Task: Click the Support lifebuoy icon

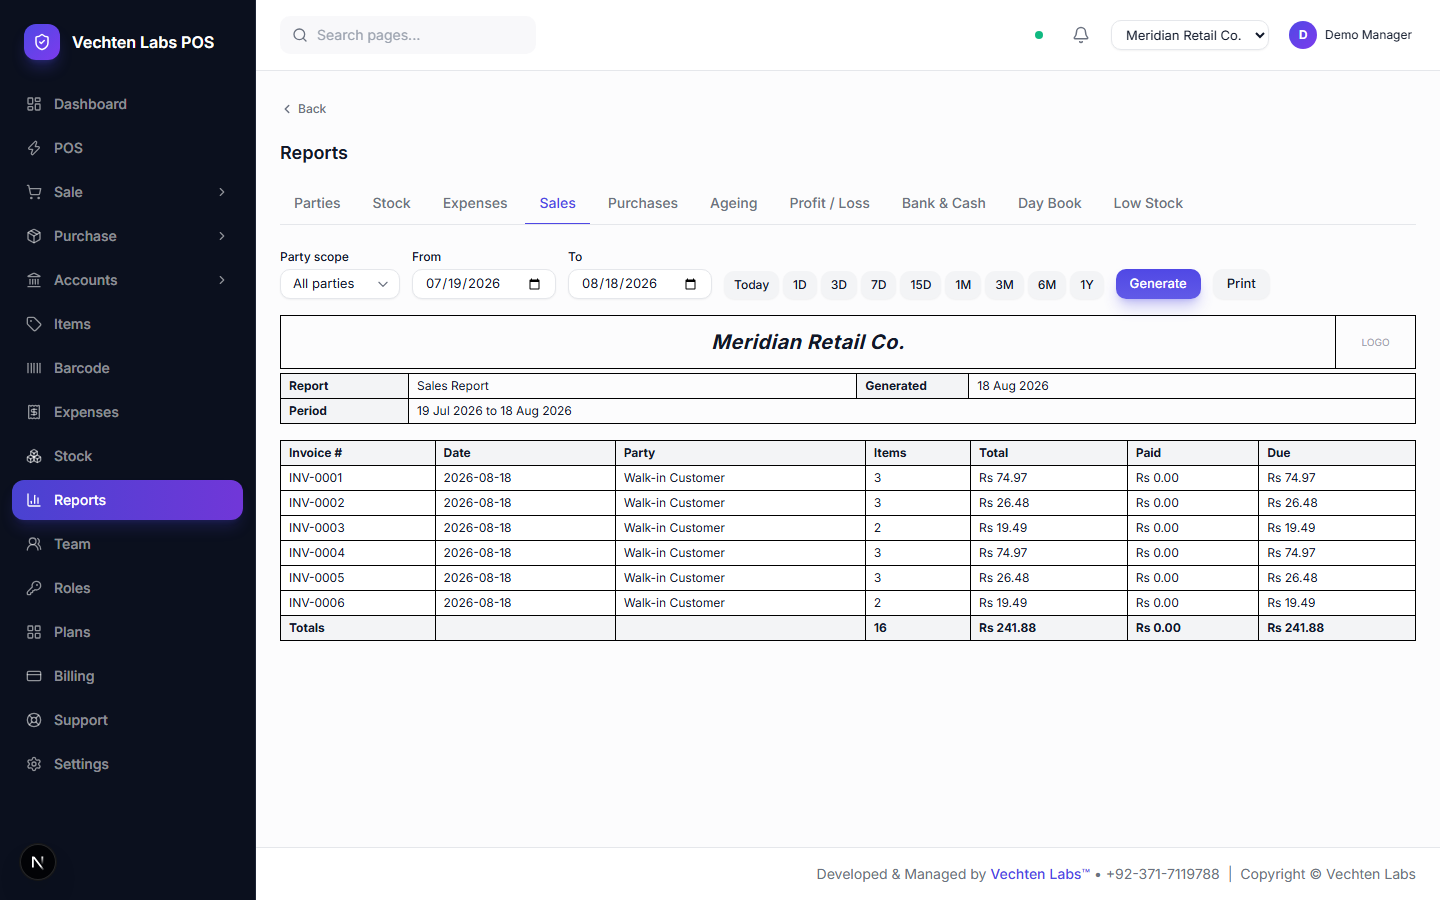Action: pyautogui.click(x=34, y=720)
